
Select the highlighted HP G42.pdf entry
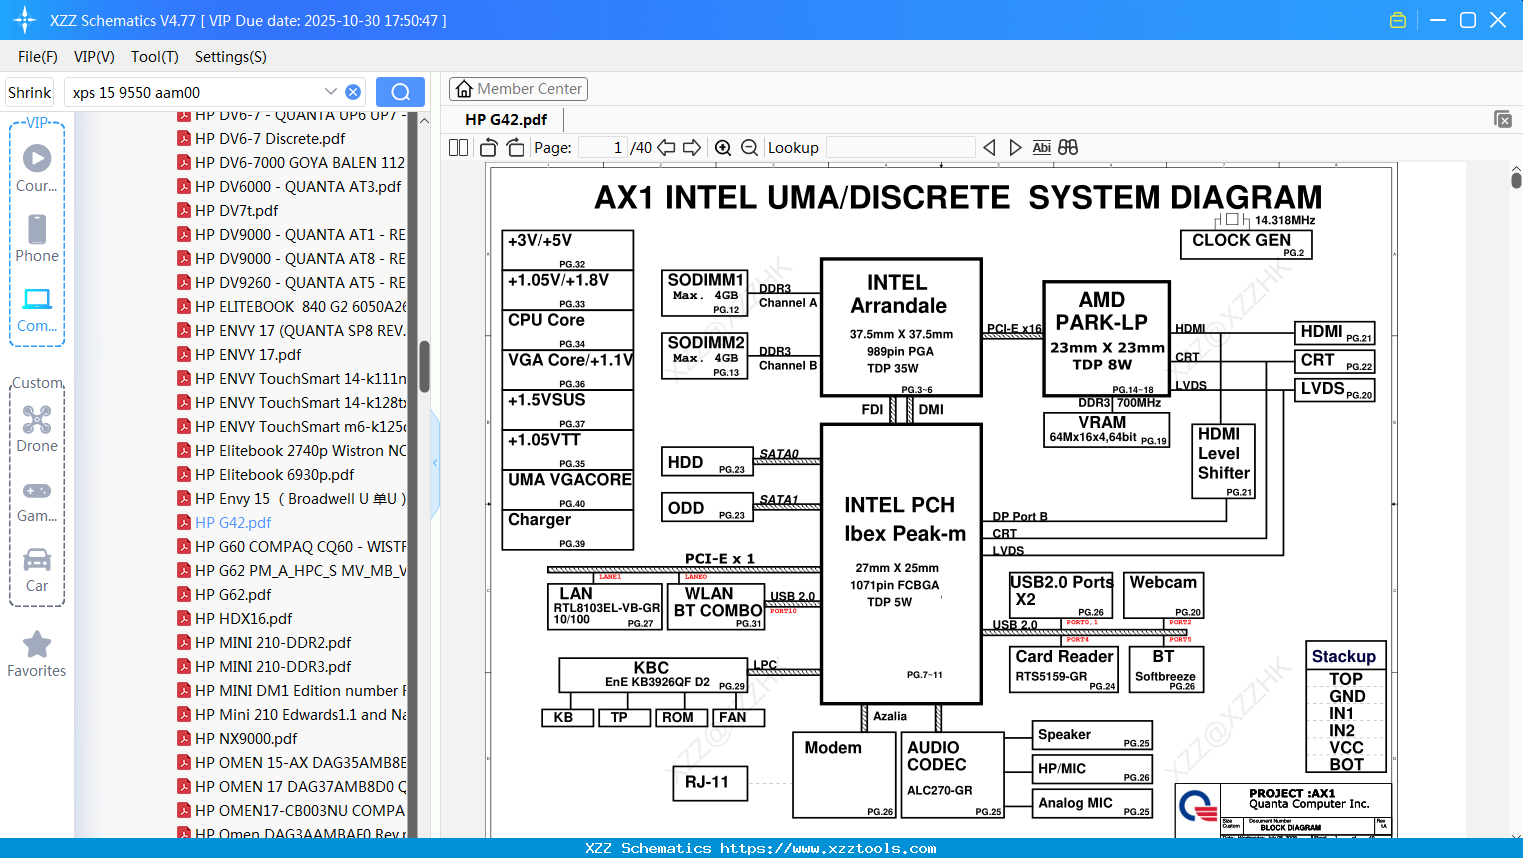(x=224, y=523)
